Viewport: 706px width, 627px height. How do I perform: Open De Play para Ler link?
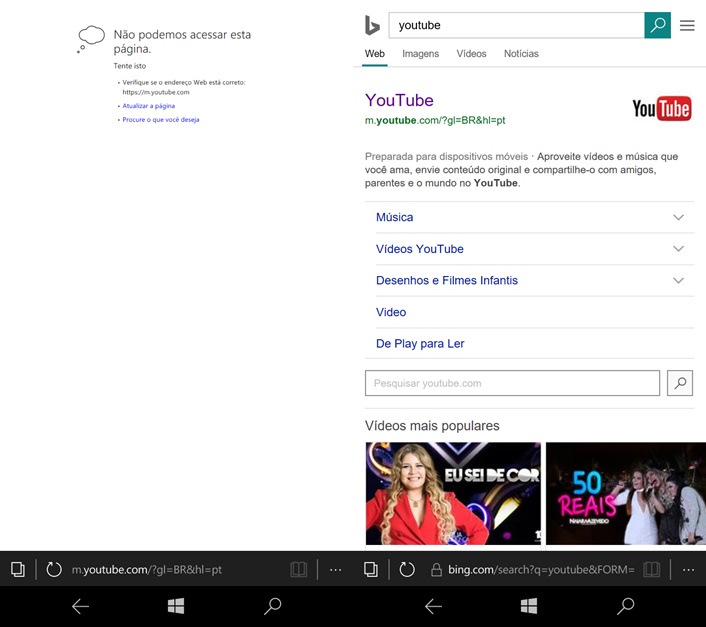click(420, 343)
